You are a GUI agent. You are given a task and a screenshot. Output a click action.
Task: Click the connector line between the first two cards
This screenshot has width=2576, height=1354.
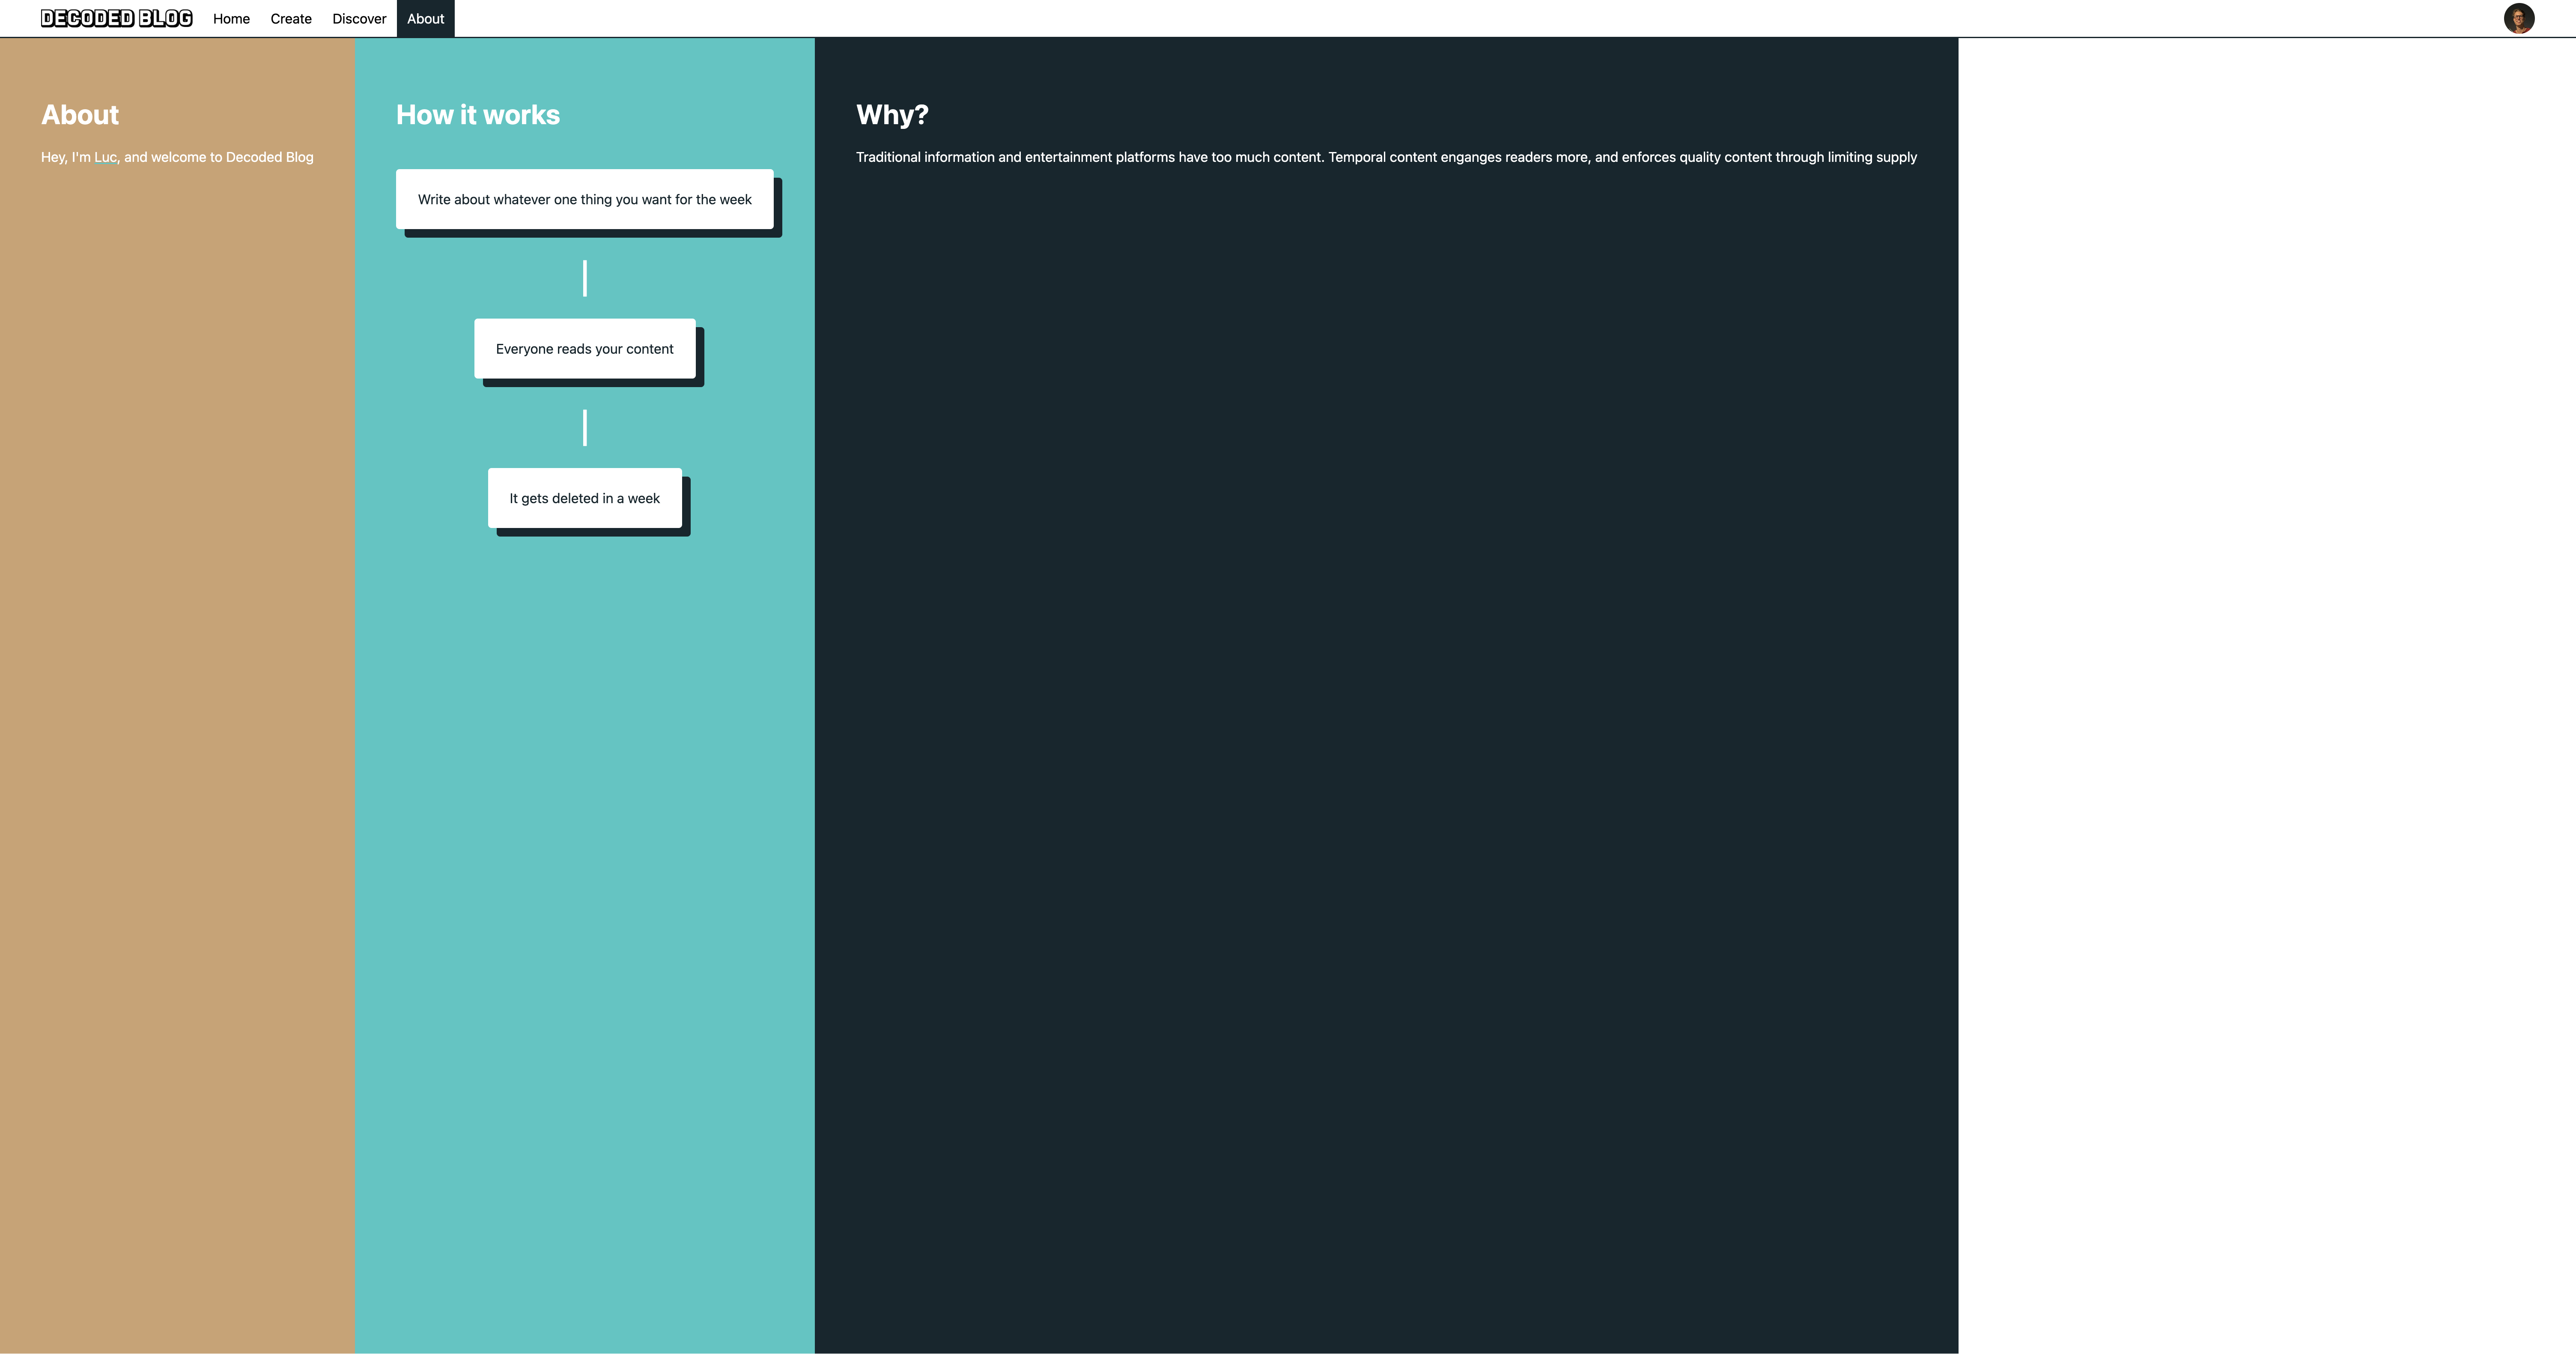[x=585, y=277]
